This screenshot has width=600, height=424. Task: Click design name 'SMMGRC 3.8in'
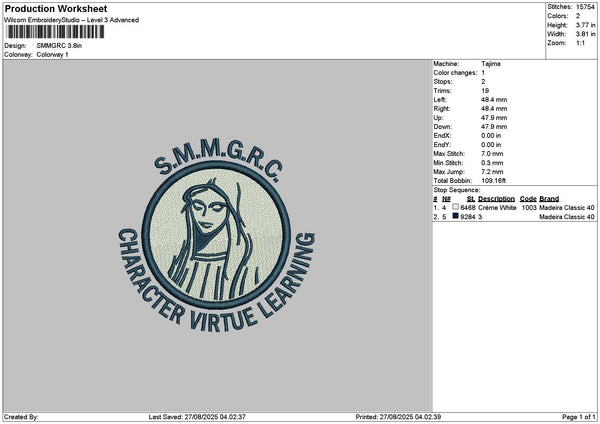pos(59,46)
